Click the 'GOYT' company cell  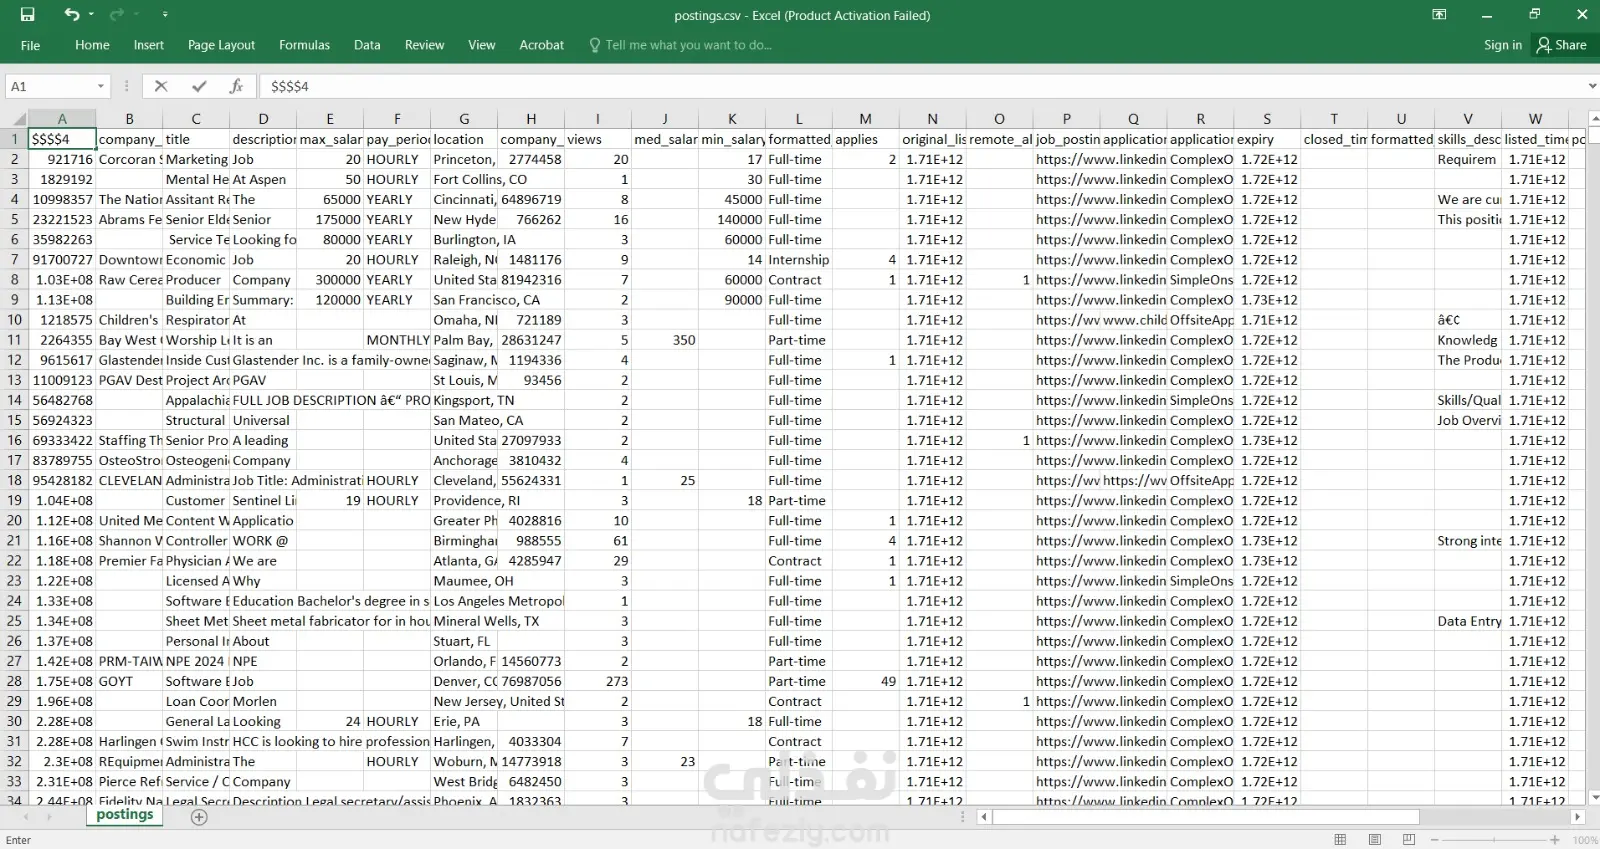(129, 681)
